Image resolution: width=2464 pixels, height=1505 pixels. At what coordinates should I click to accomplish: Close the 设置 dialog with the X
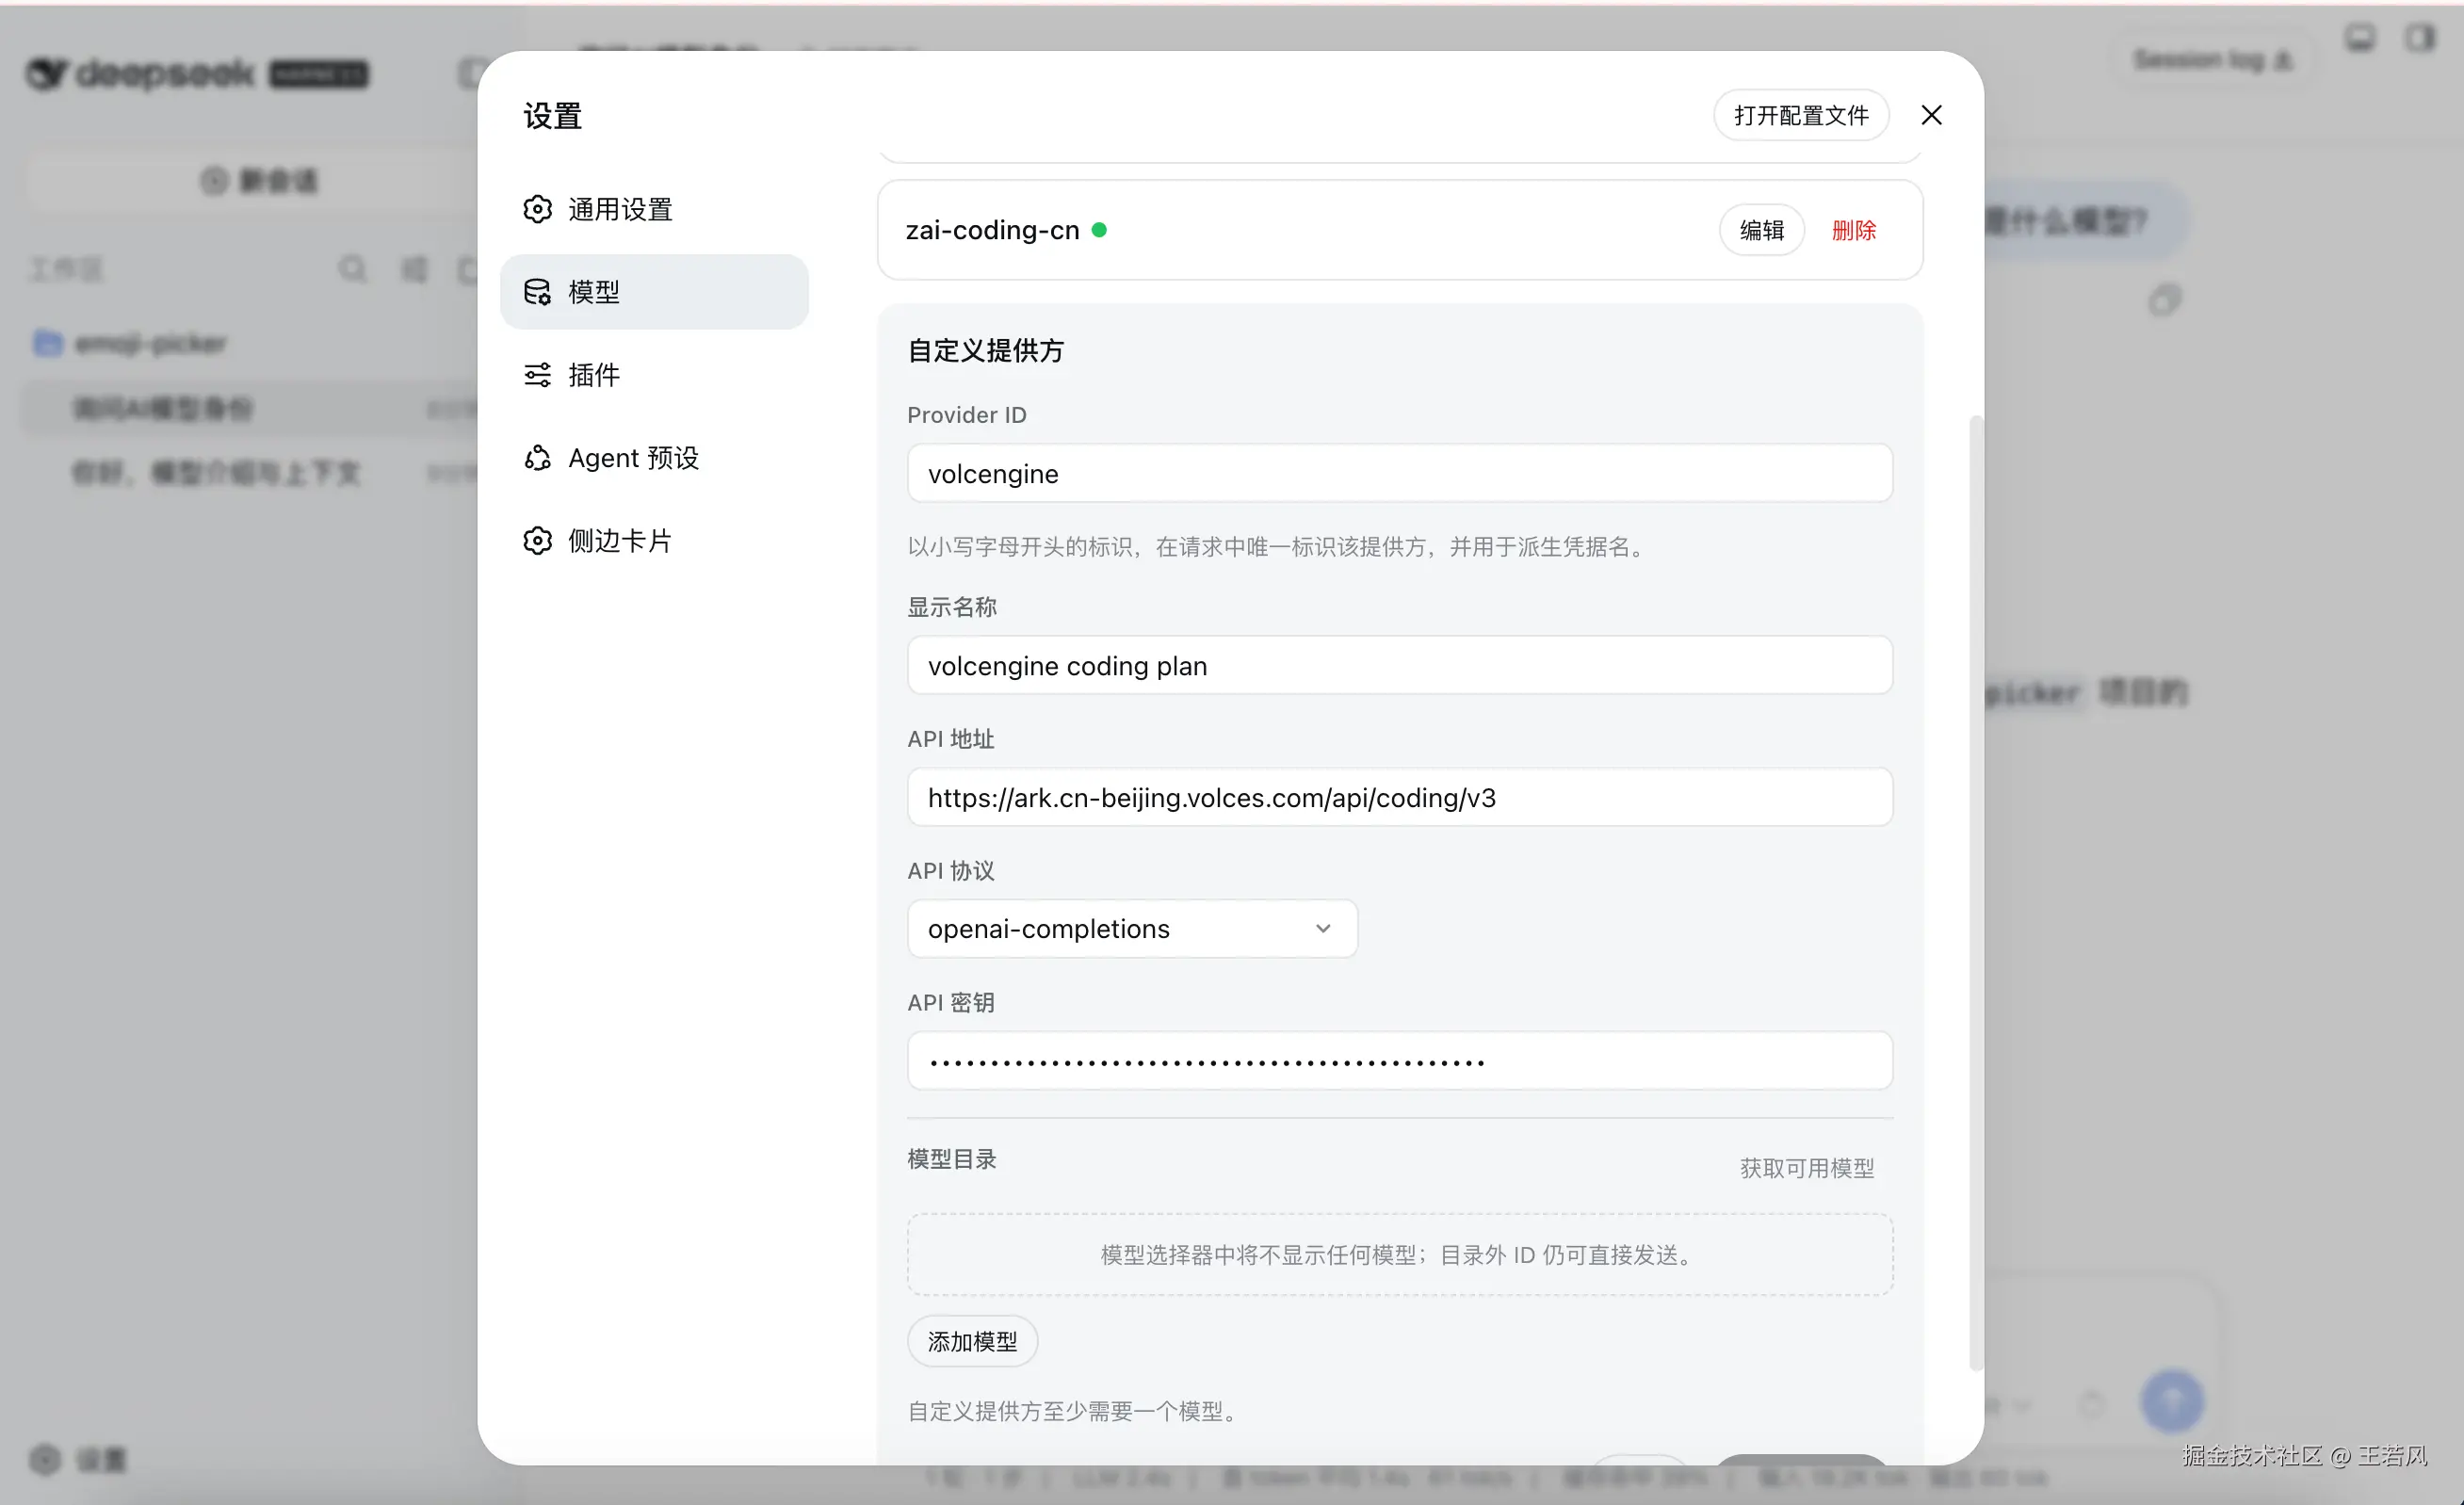tap(1931, 115)
